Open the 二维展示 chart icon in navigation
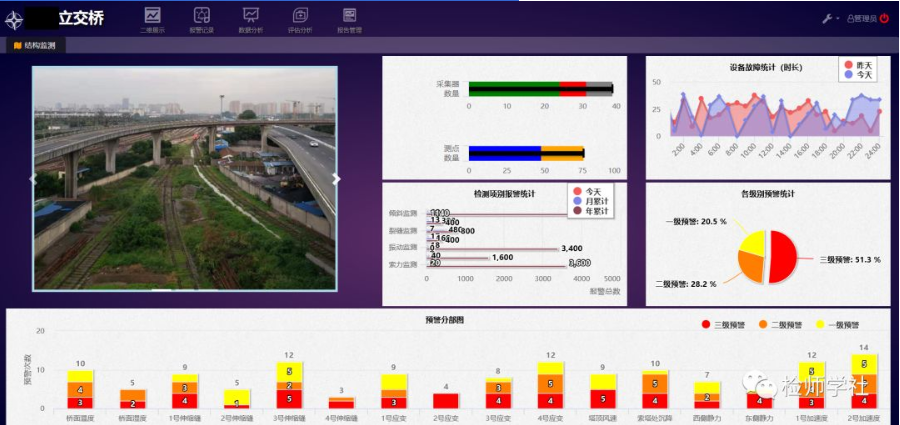900x425 pixels. (152, 16)
